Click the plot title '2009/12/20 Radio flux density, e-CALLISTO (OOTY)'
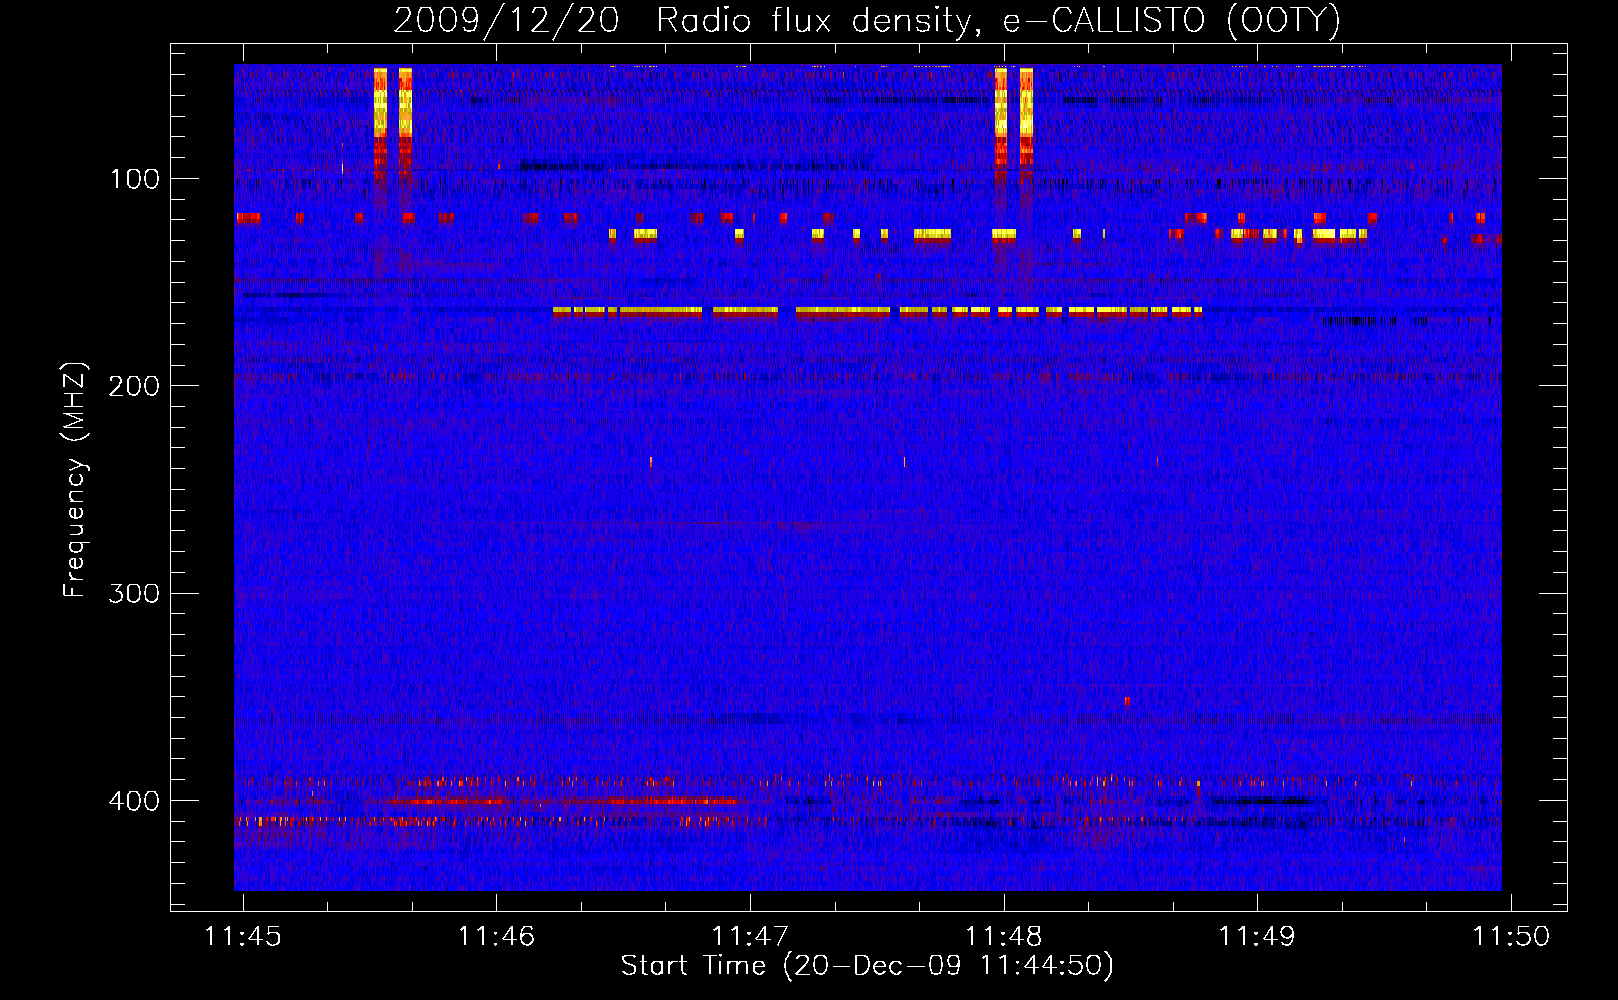 pyautogui.click(x=867, y=21)
